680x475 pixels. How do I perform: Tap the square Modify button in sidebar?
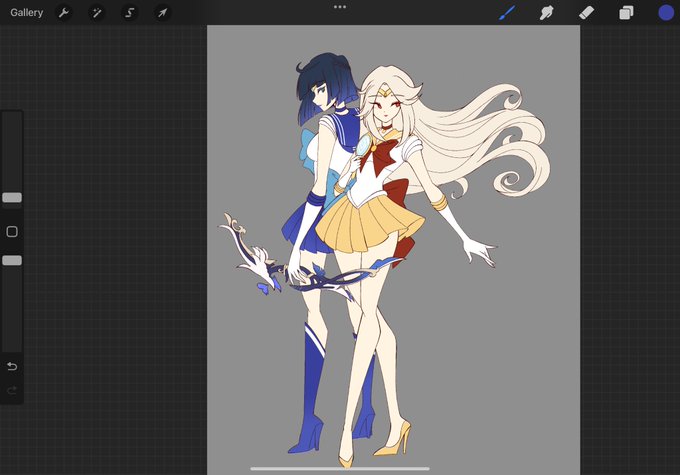coord(12,232)
